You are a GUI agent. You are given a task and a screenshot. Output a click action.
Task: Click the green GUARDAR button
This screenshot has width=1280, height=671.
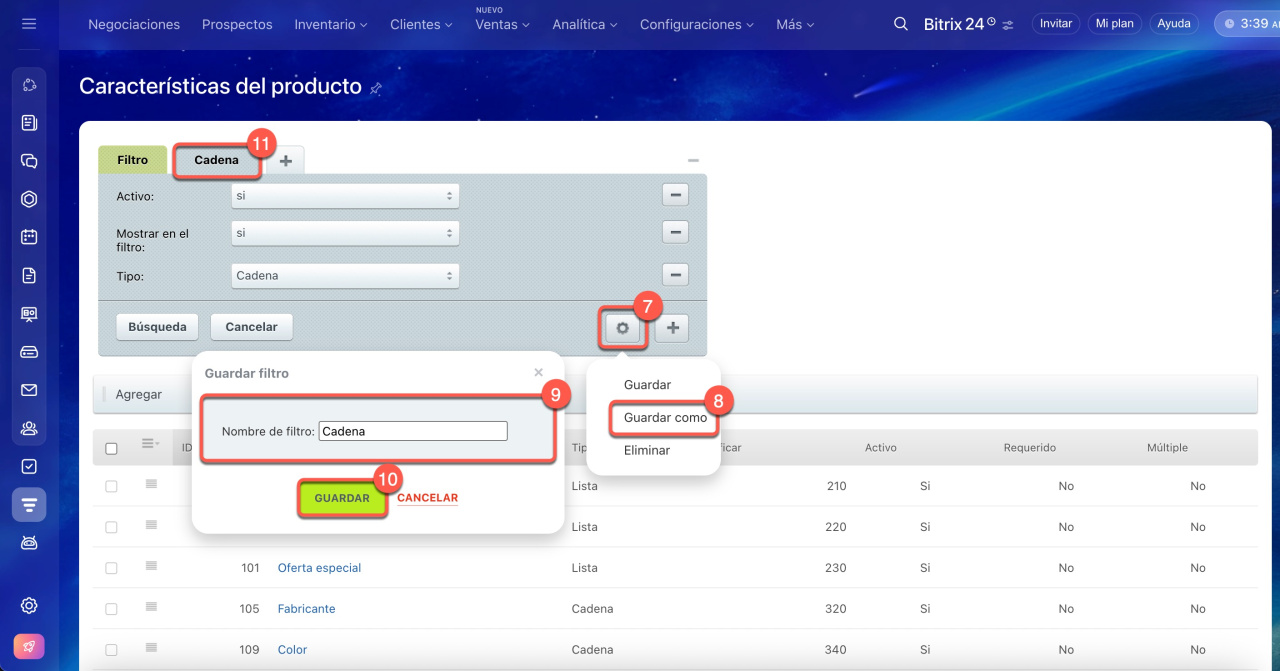[342, 498]
